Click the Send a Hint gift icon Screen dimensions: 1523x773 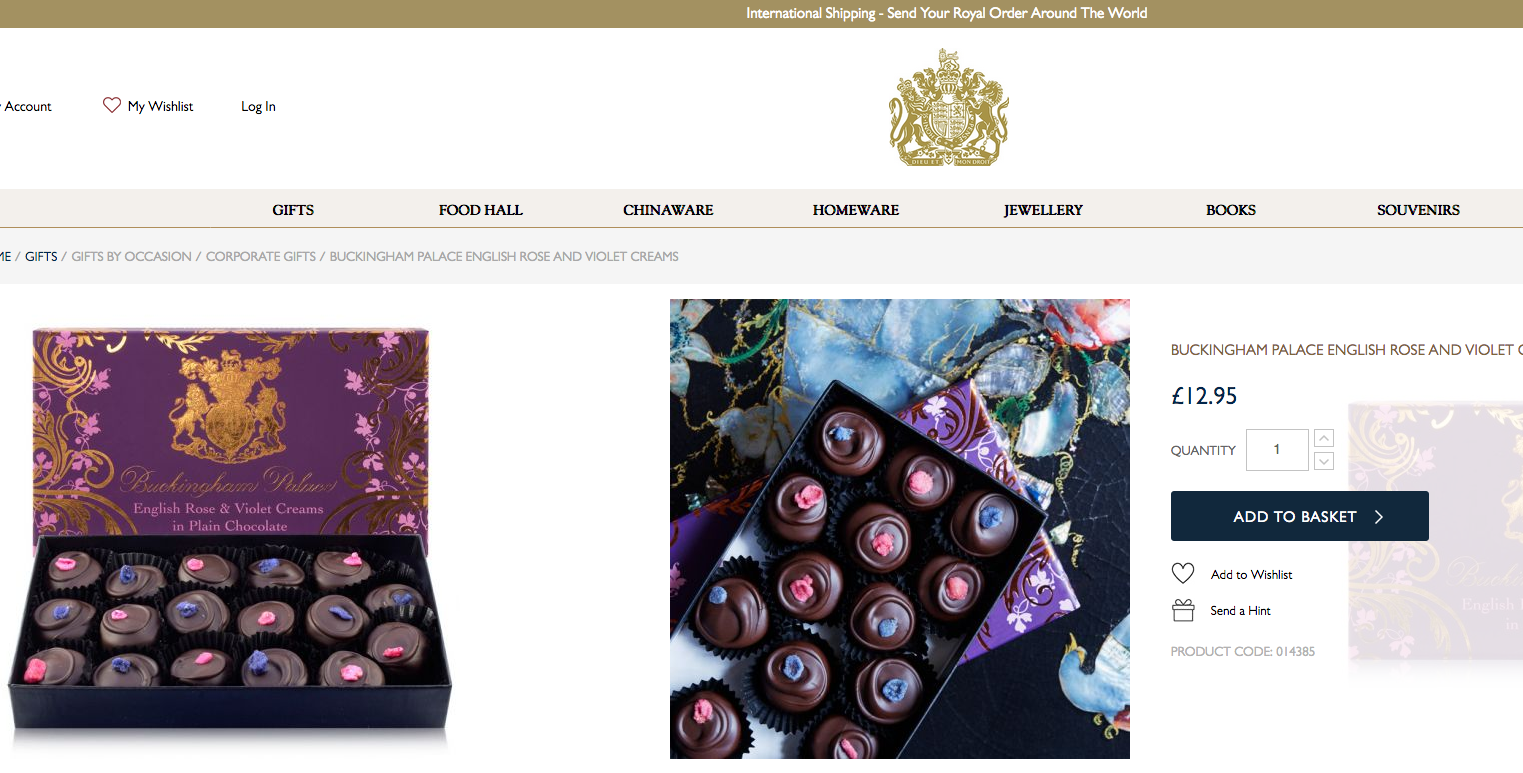[x=1183, y=610]
